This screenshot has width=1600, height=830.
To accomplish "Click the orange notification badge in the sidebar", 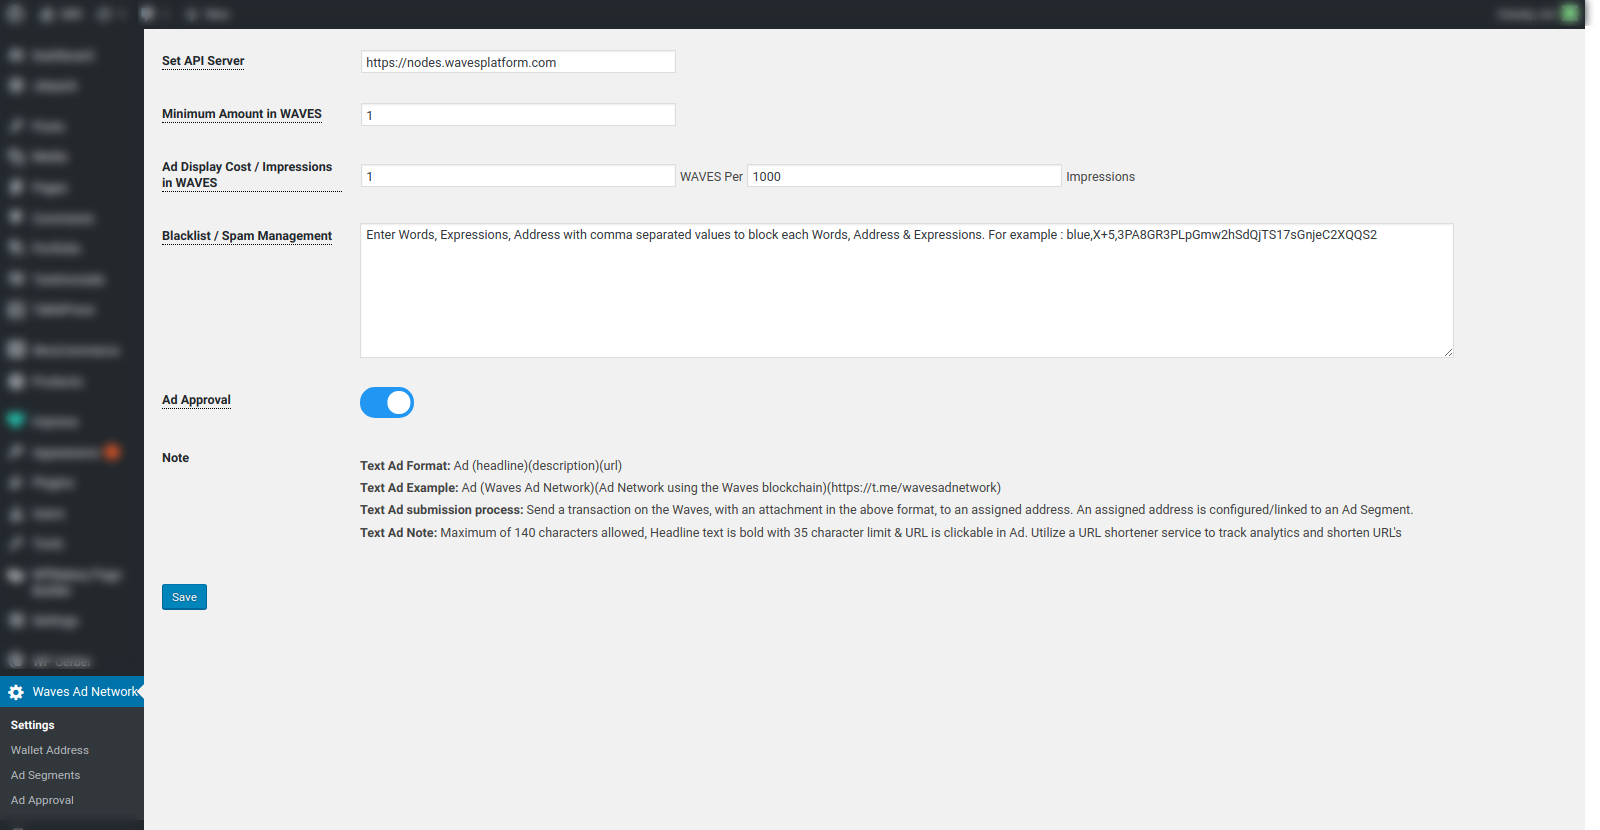I will pos(112,452).
